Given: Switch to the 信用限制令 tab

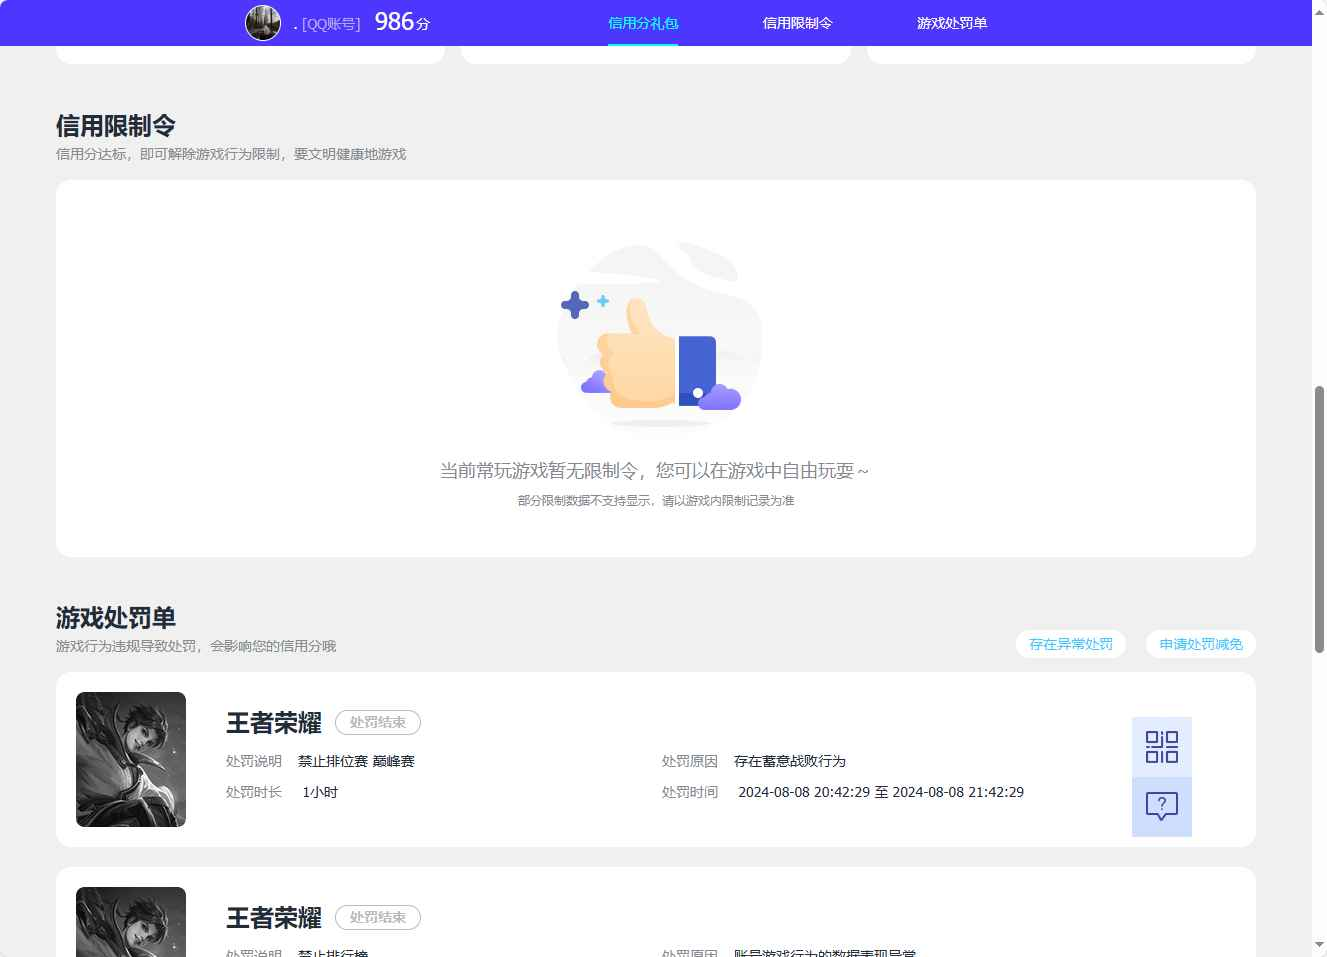Looking at the screenshot, I should pos(797,23).
